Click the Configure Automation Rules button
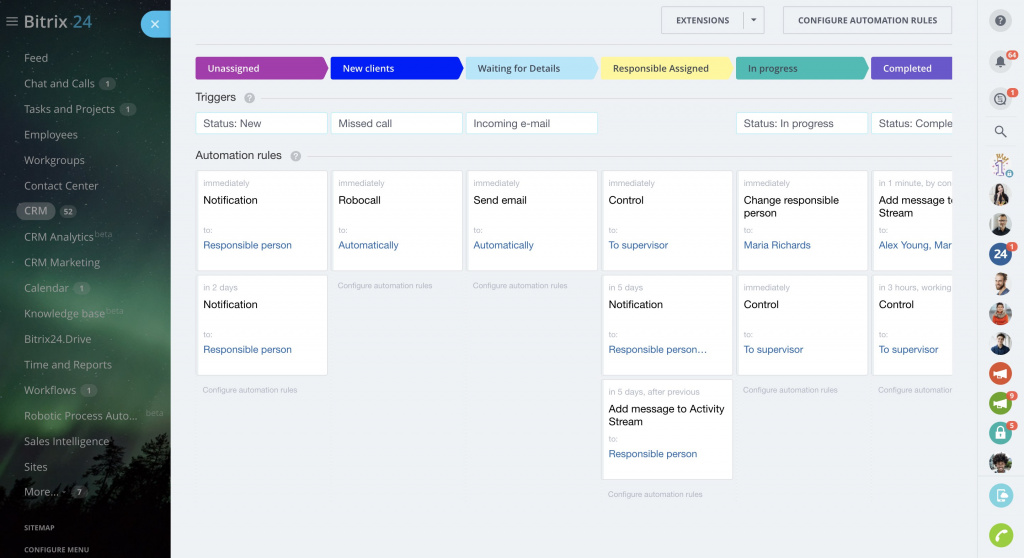Image resolution: width=1024 pixels, height=558 pixels. [867, 20]
